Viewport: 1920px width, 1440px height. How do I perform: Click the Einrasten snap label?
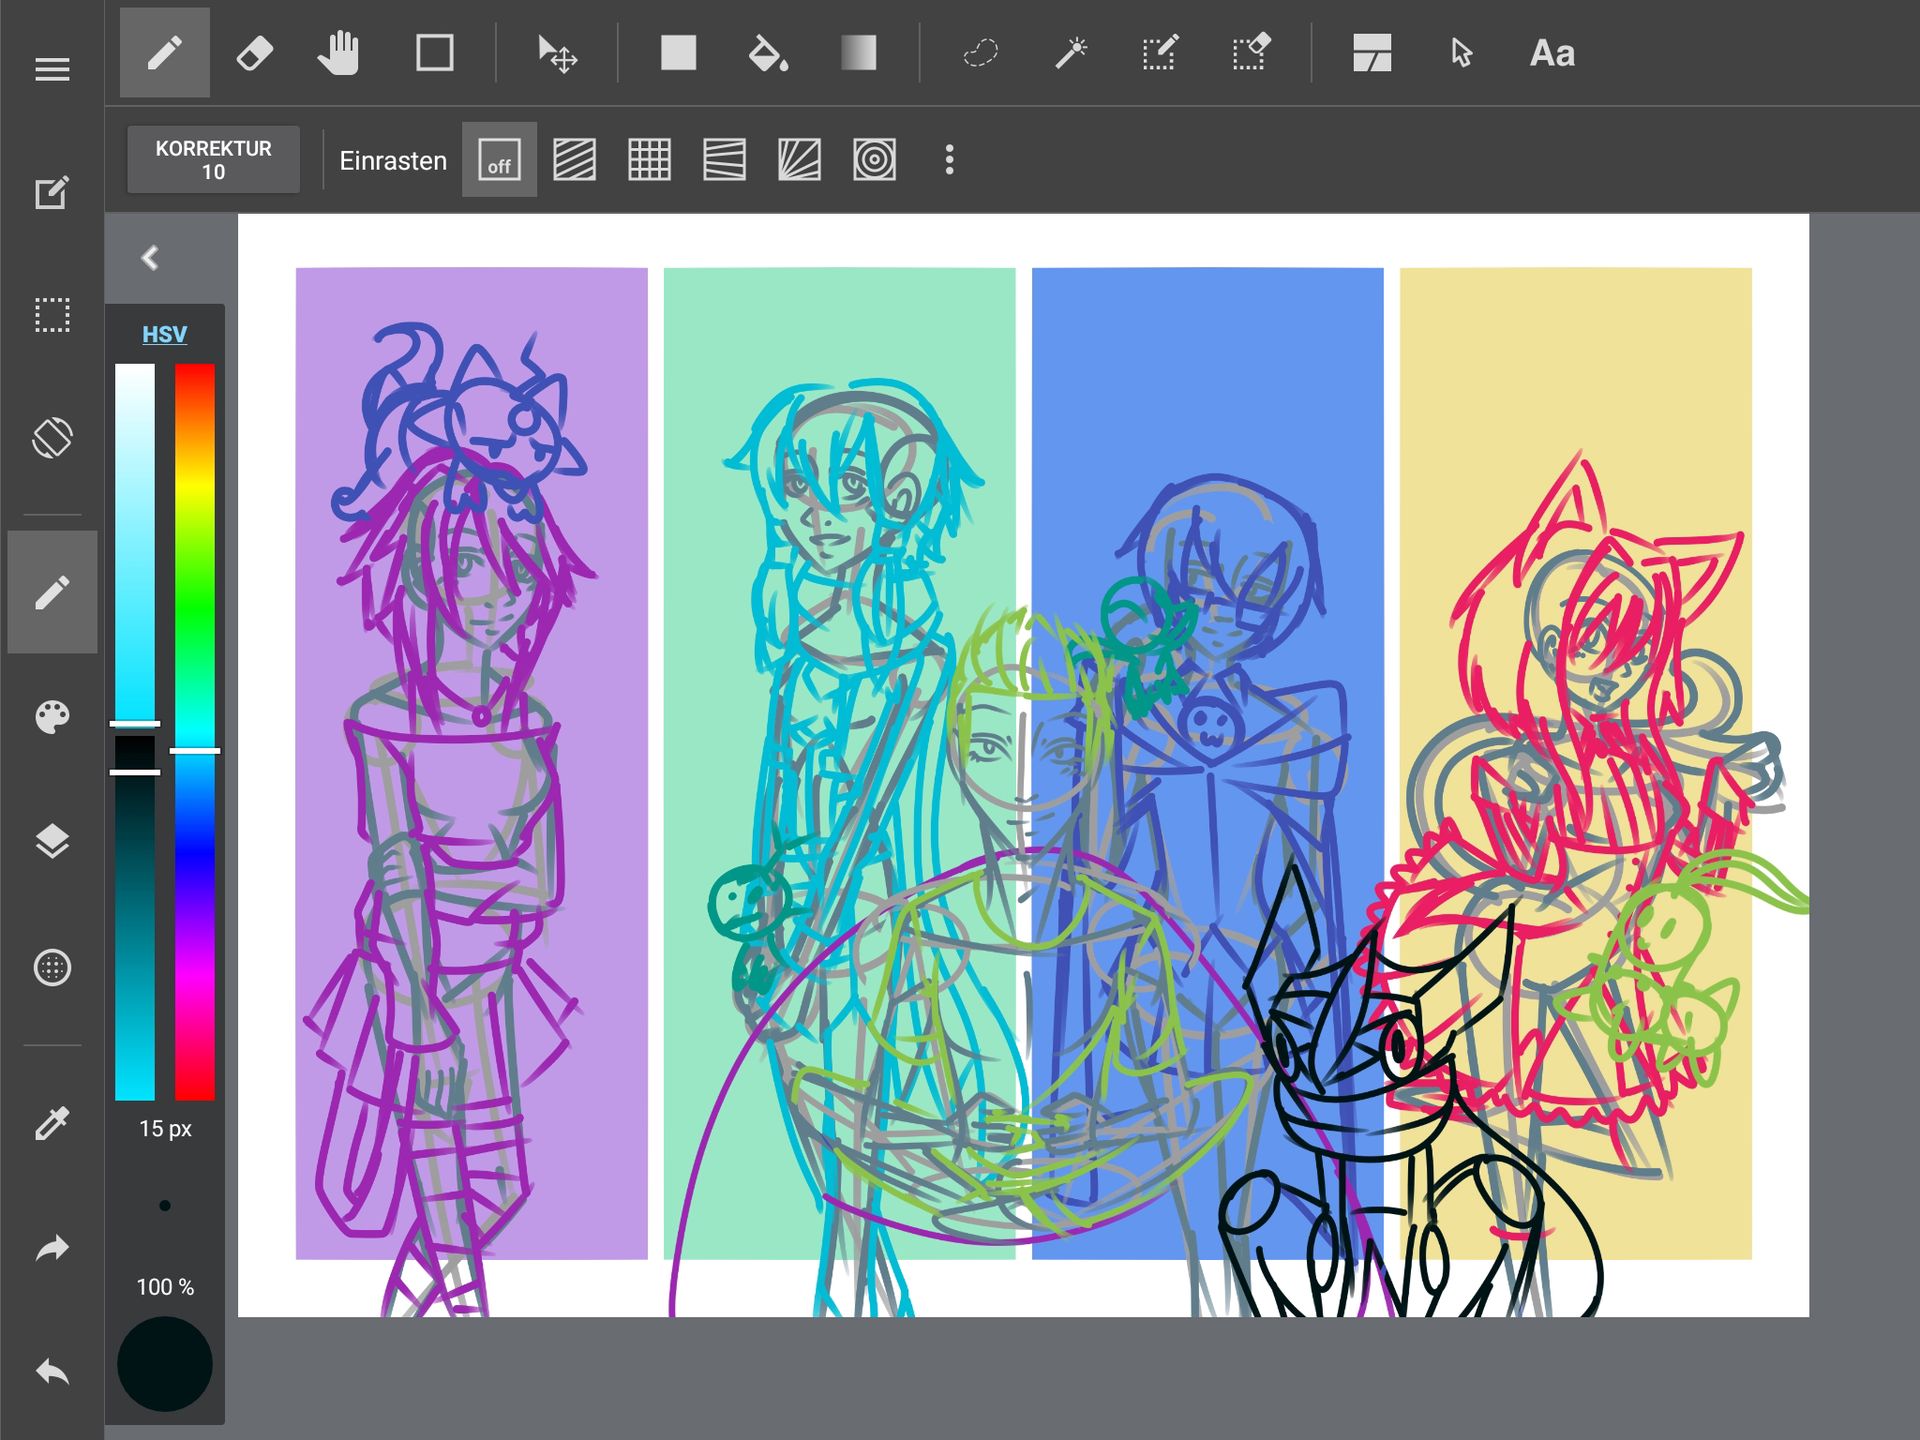[x=393, y=160]
